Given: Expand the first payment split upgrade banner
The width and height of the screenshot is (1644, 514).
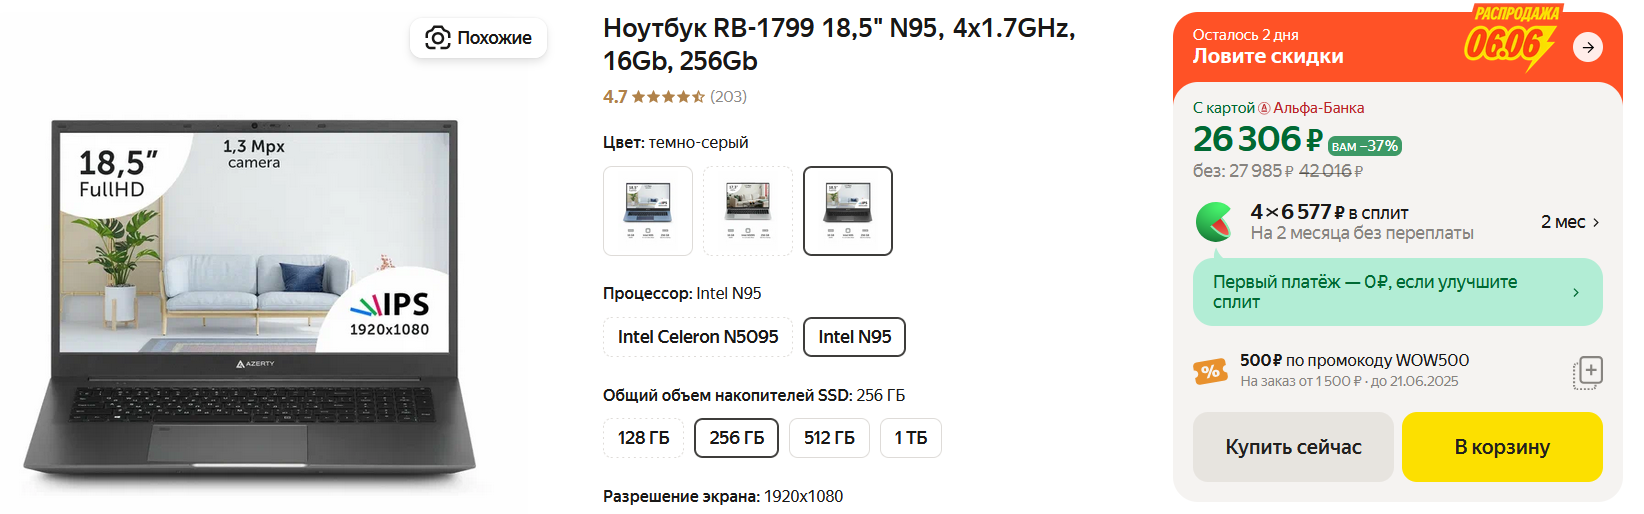Looking at the screenshot, I should pyautogui.click(x=1576, y=292).
